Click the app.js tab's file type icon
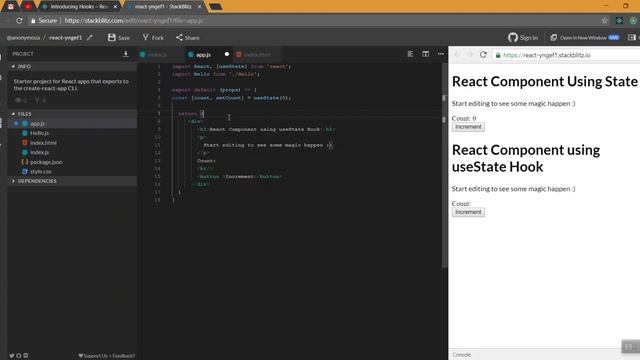640x360 pixels. [191, 54]
